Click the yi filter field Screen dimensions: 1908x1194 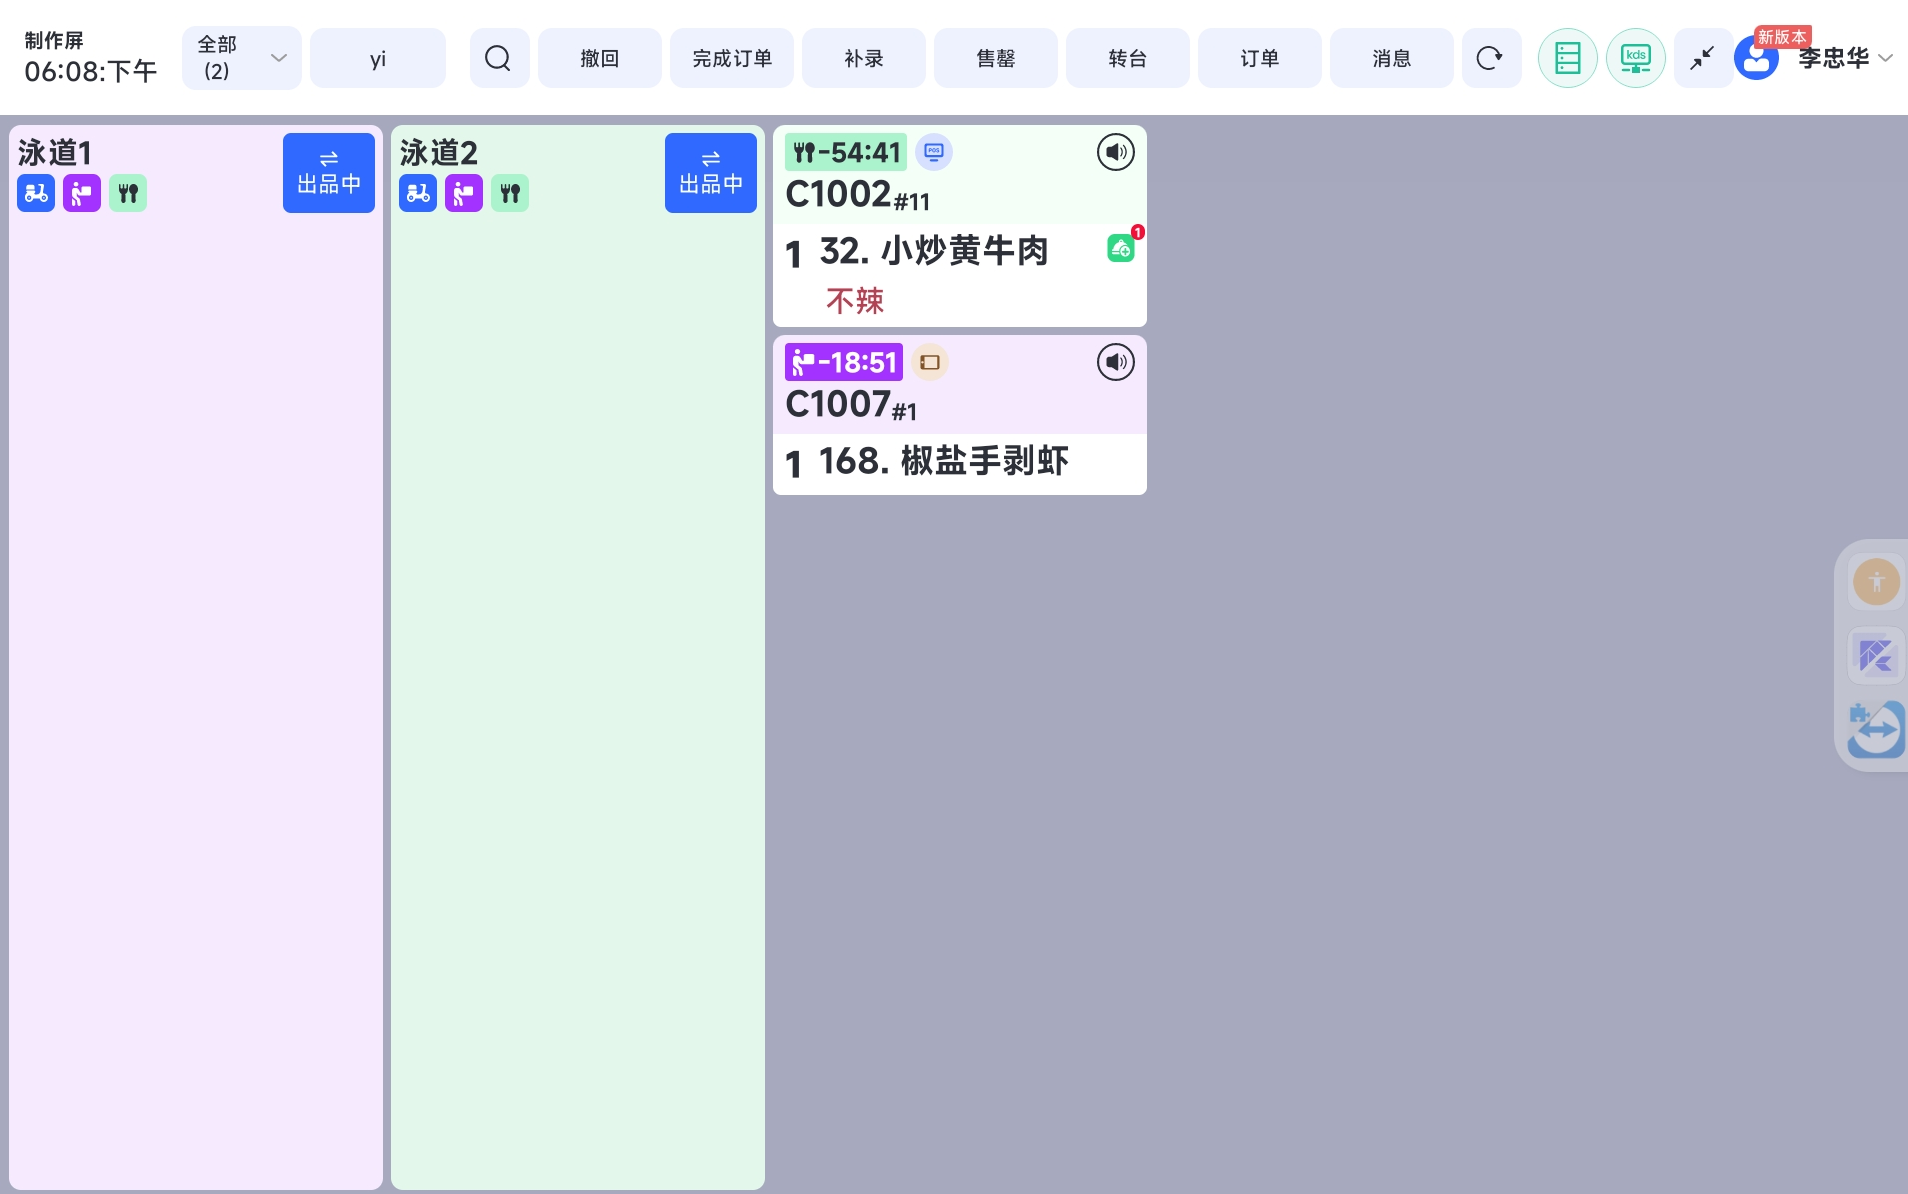point(378,58)
